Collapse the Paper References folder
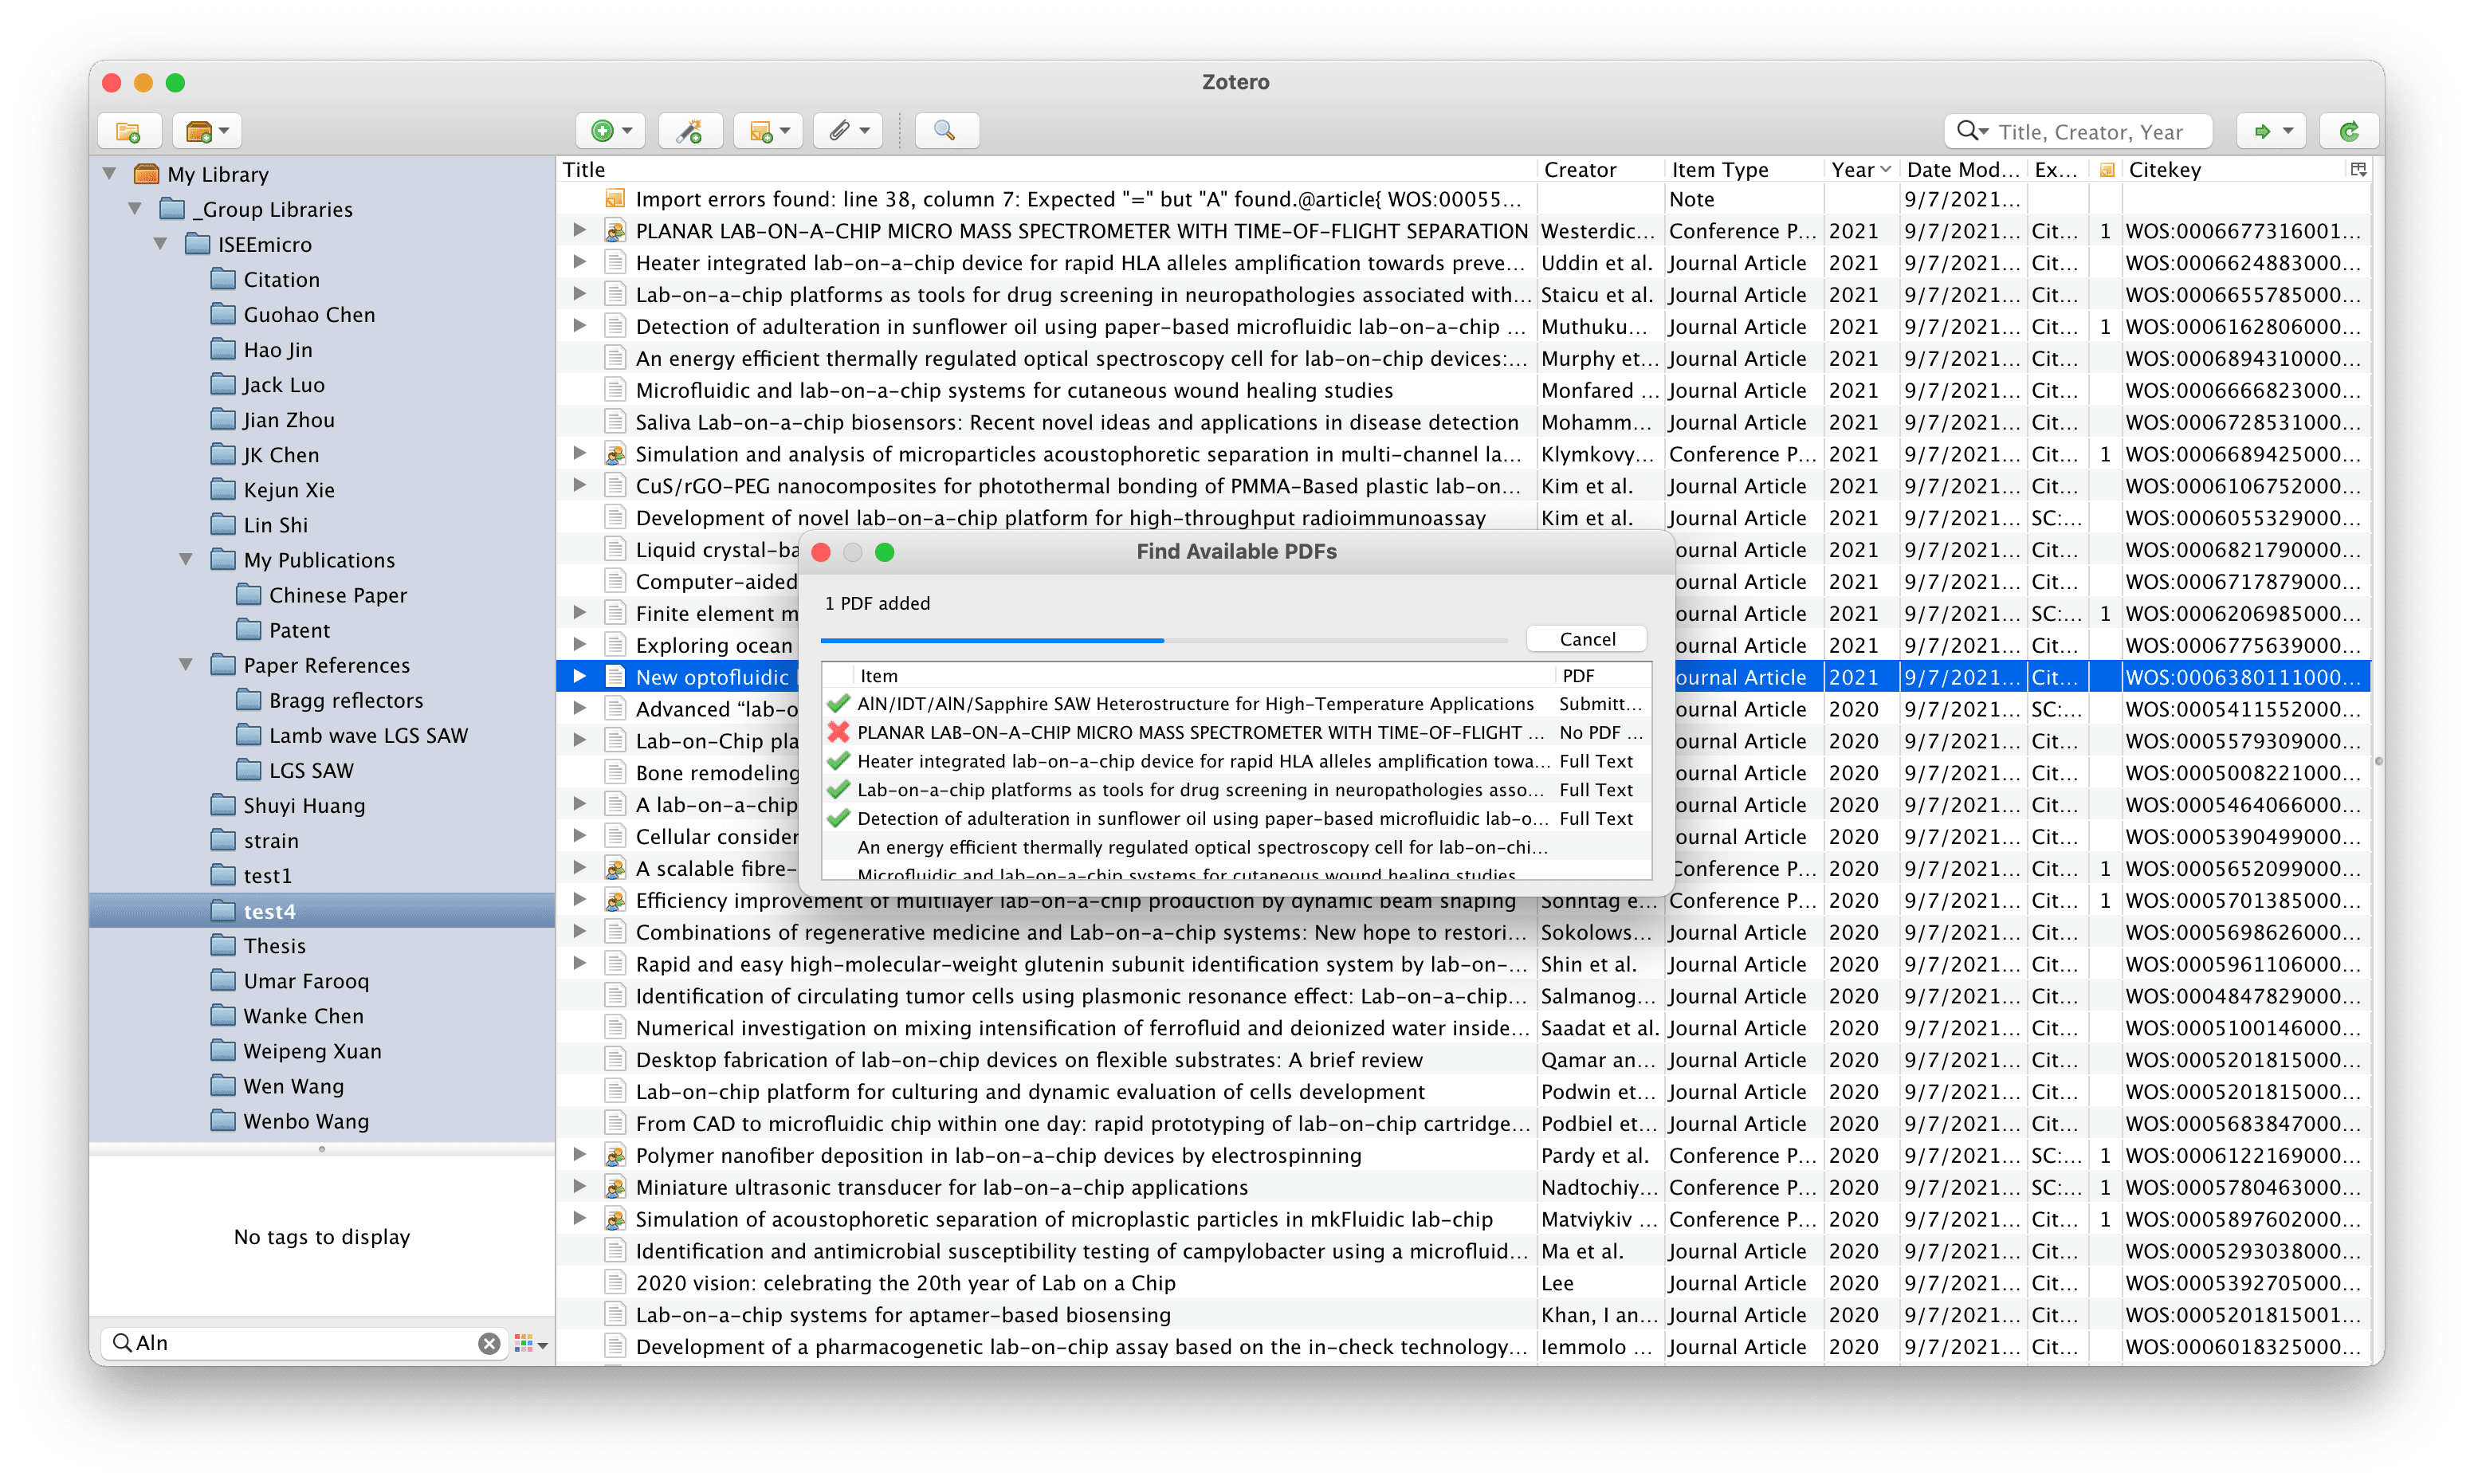The image size is (2474, 1484). tap(185, 665)
